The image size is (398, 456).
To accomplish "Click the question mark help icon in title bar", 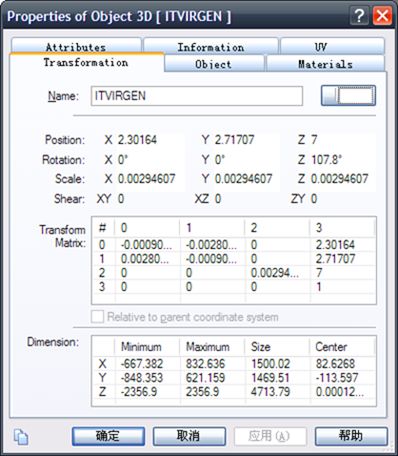I will 359,16.
